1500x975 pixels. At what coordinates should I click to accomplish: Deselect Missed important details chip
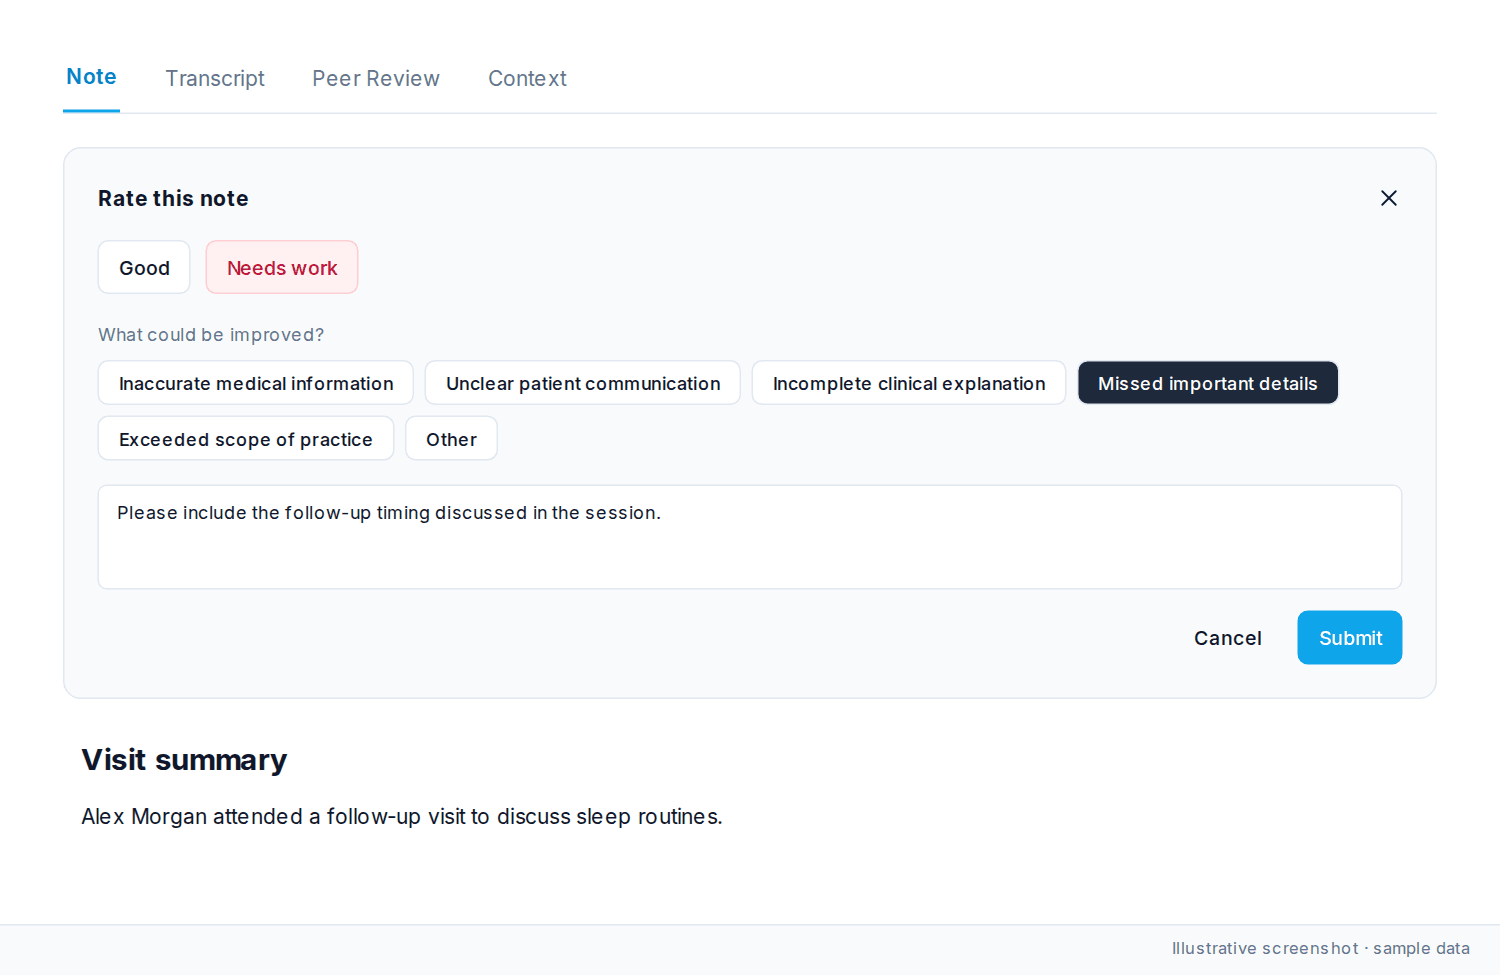tap(1208, 383)
